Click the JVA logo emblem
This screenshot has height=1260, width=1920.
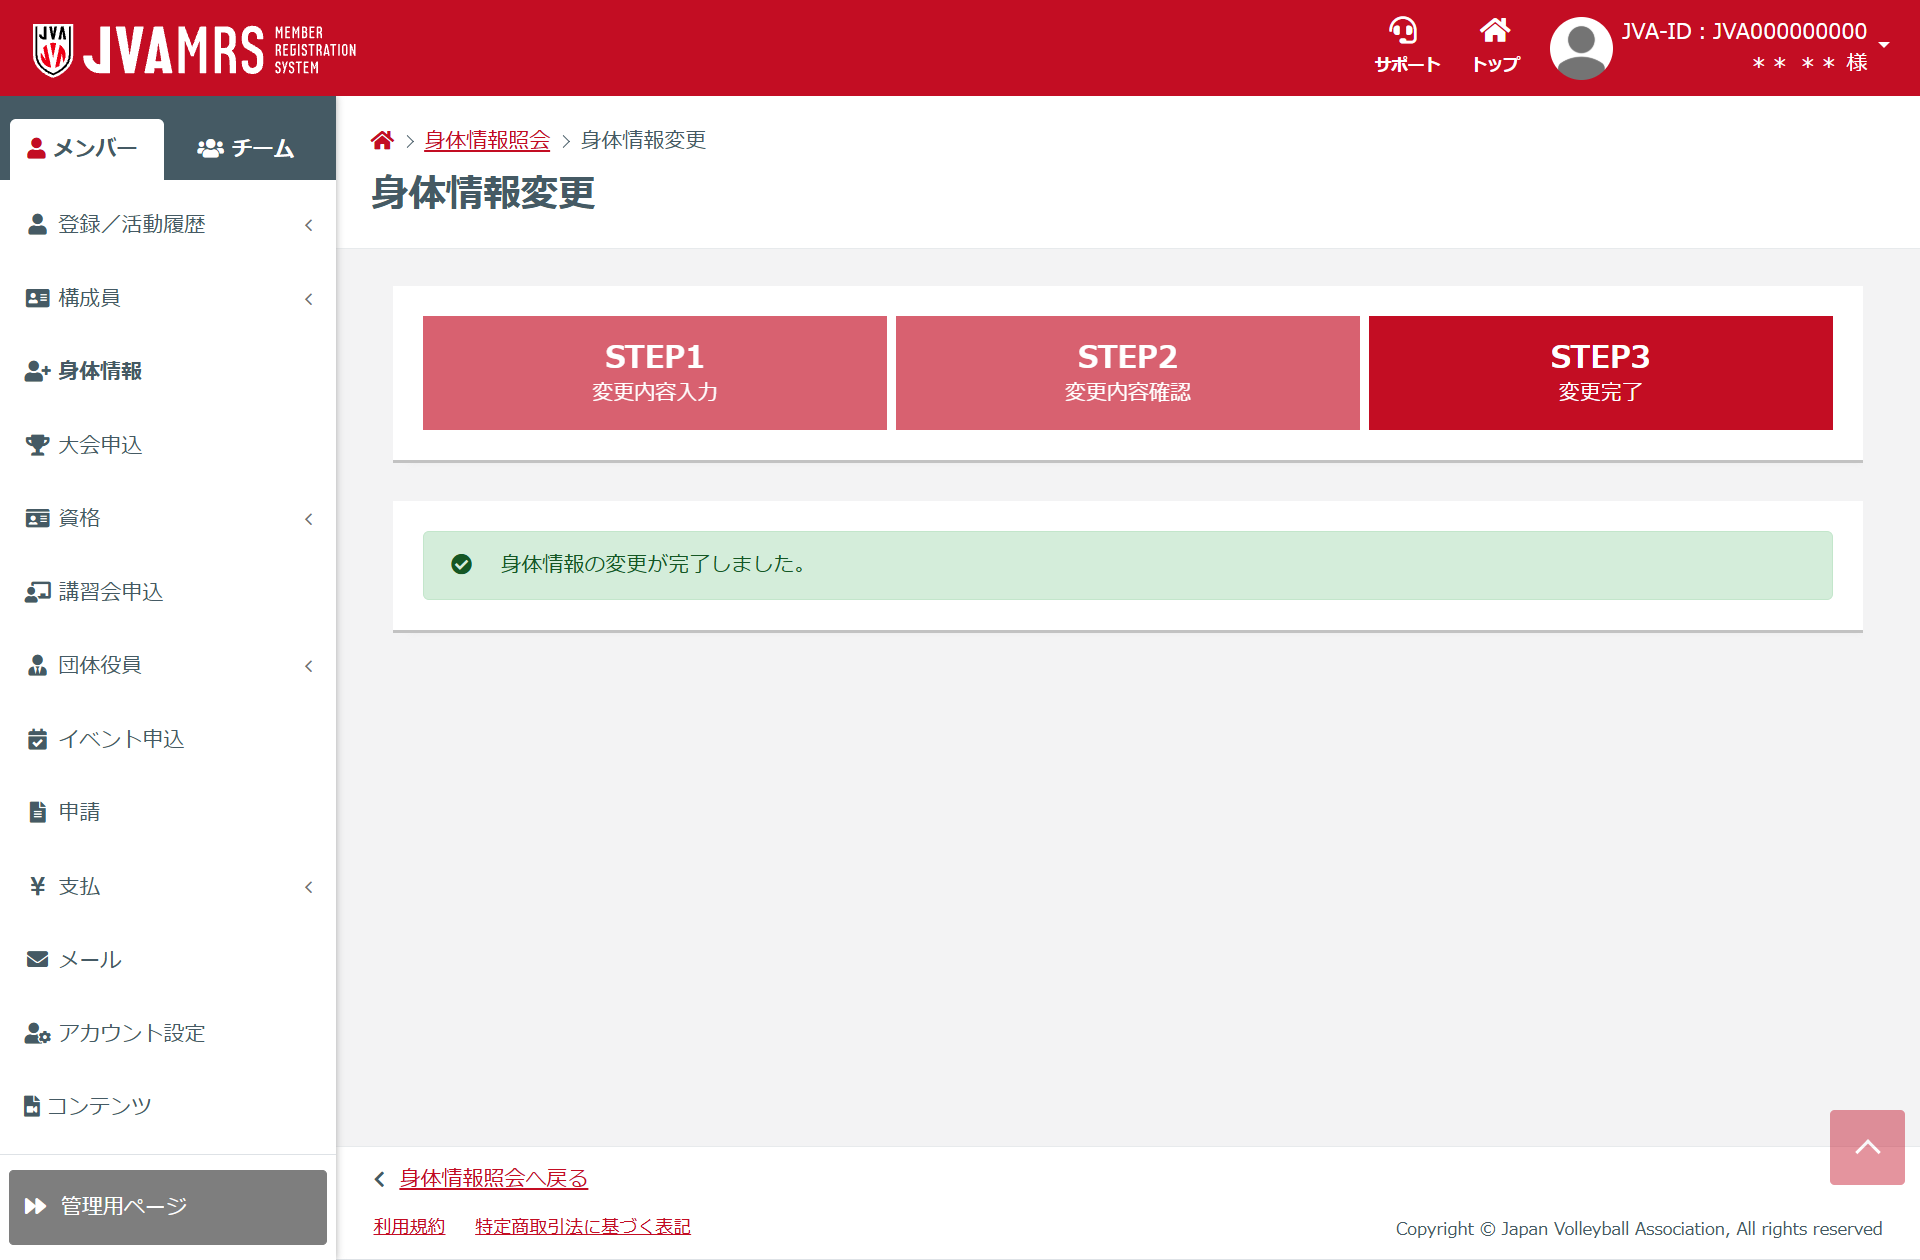(x=52, y=49)
